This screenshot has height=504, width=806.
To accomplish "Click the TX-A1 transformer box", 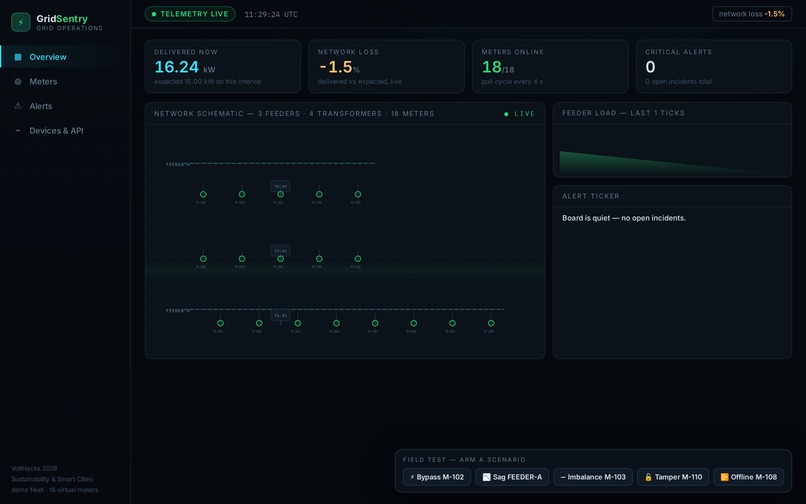I will [281, 186].
